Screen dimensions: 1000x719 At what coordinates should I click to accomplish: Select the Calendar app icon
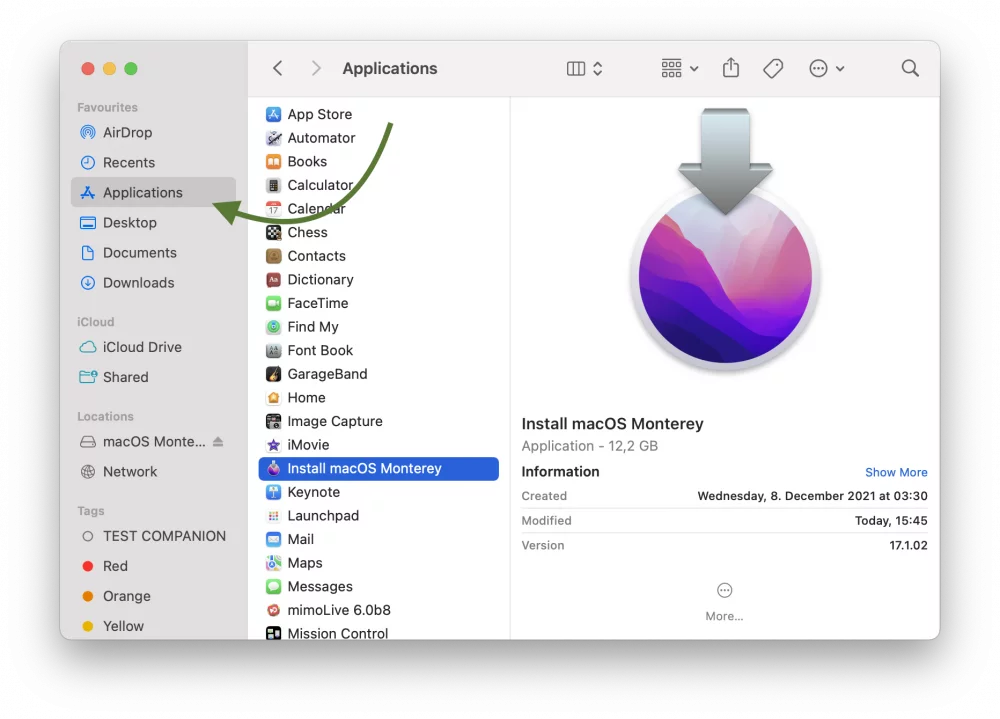tap(274, 209)
